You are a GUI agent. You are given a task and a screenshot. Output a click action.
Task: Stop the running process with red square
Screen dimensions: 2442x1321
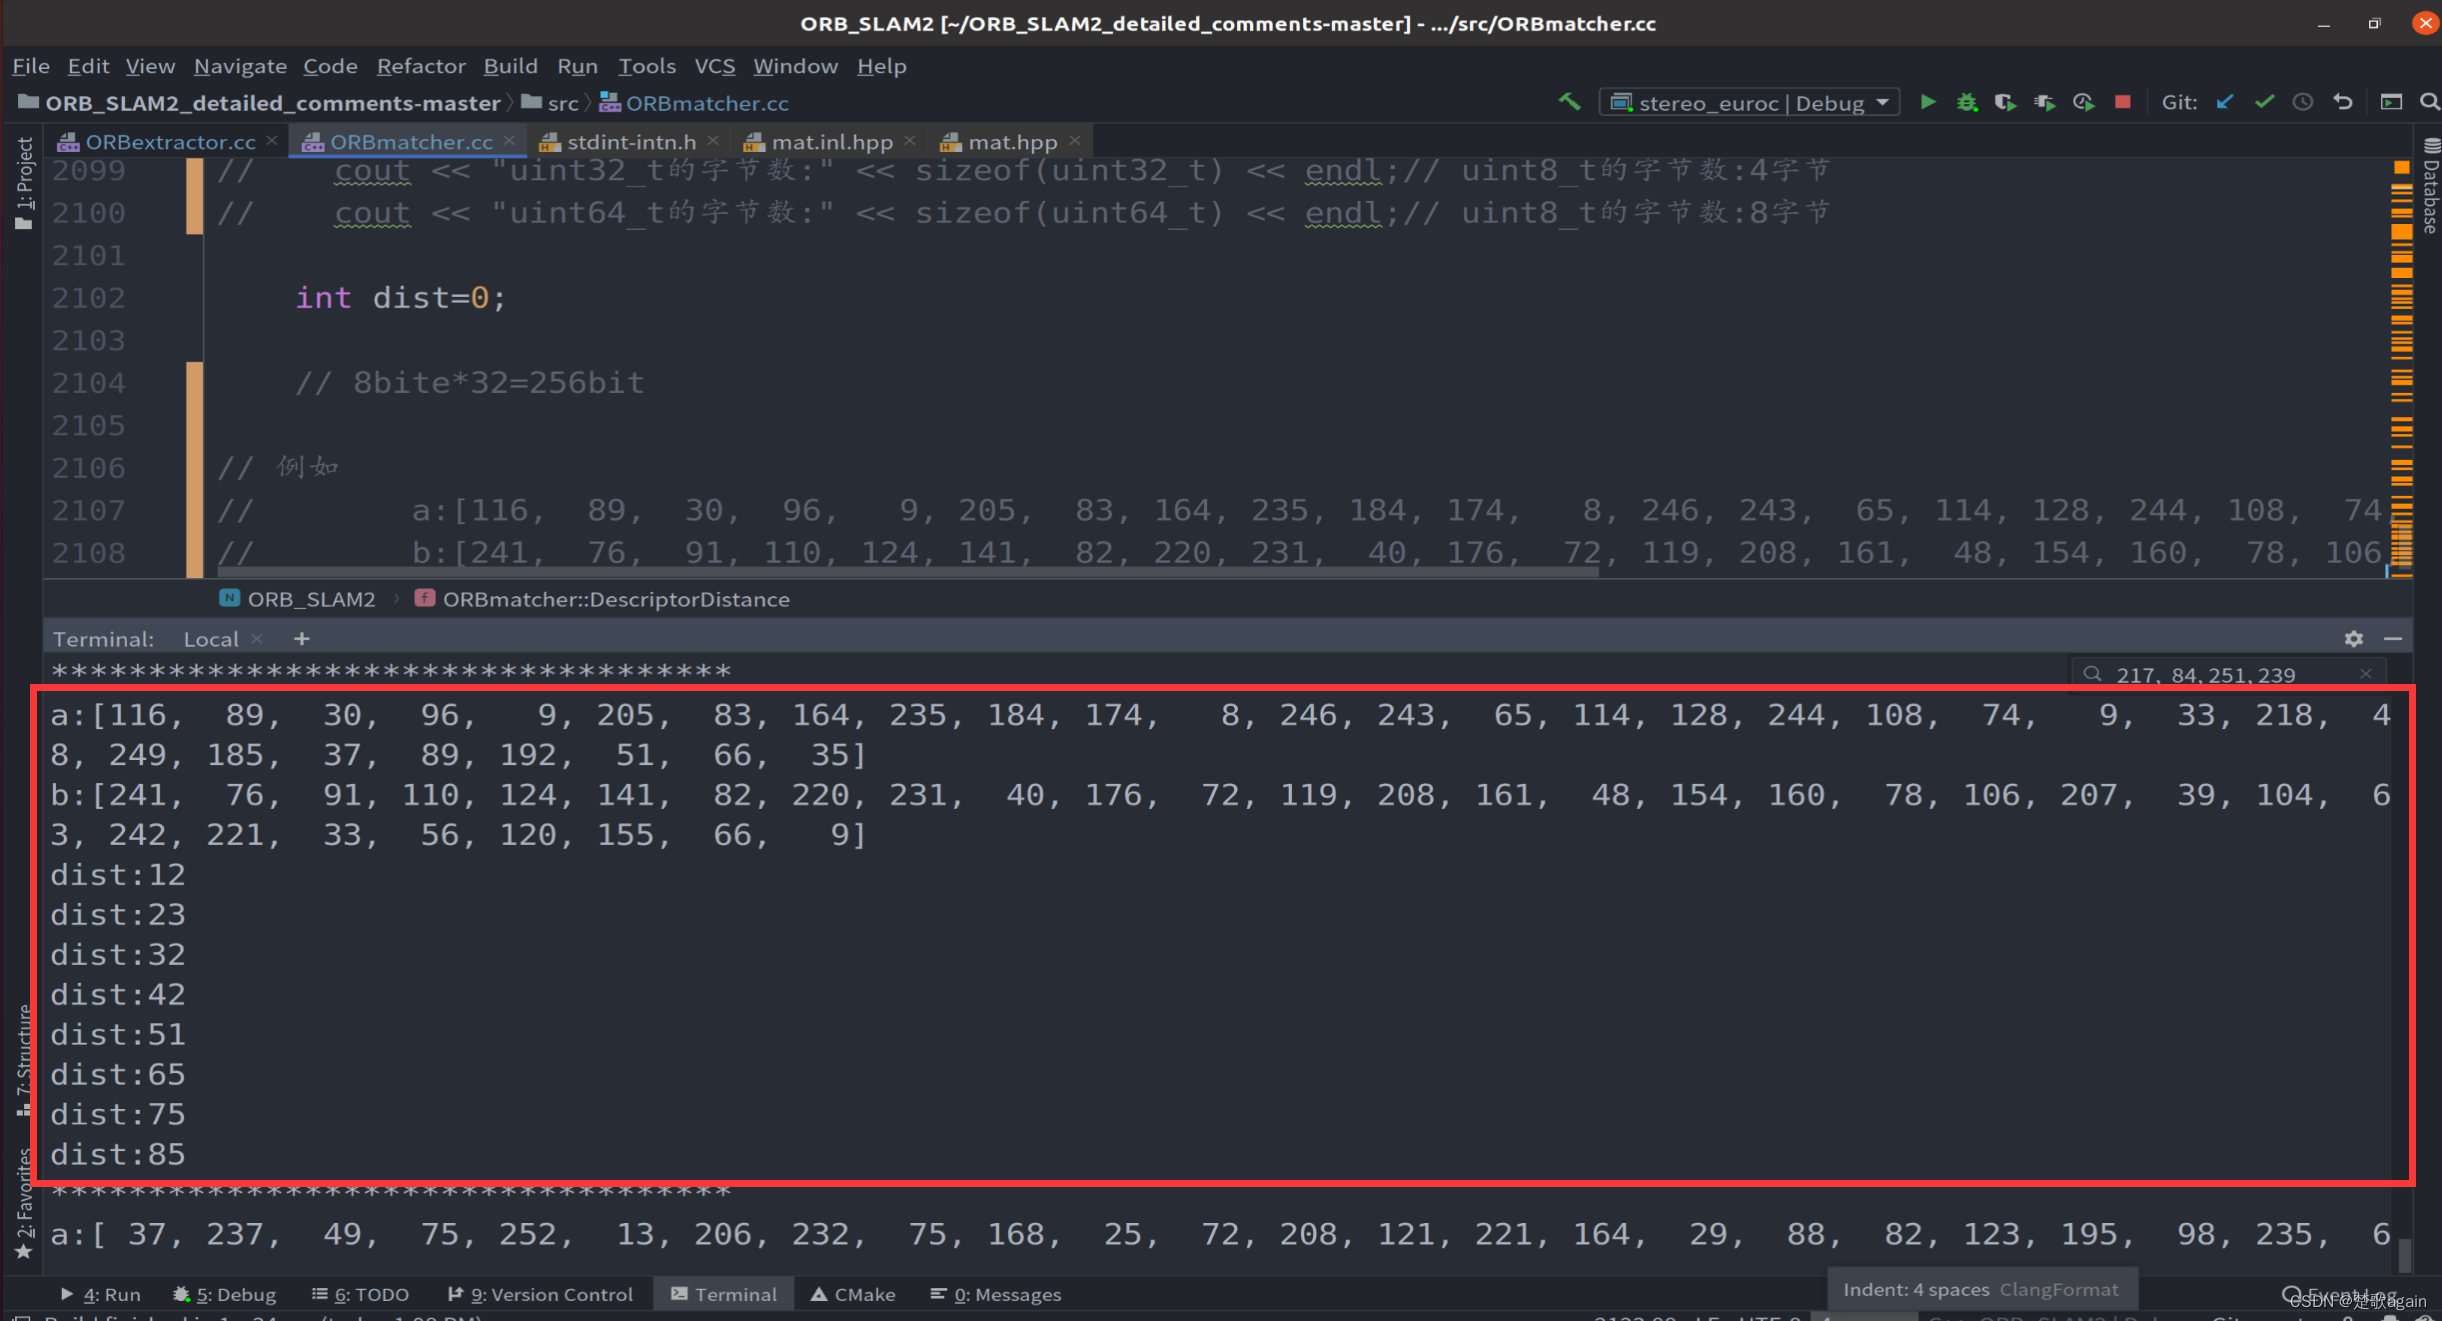tap(2123, 103)
